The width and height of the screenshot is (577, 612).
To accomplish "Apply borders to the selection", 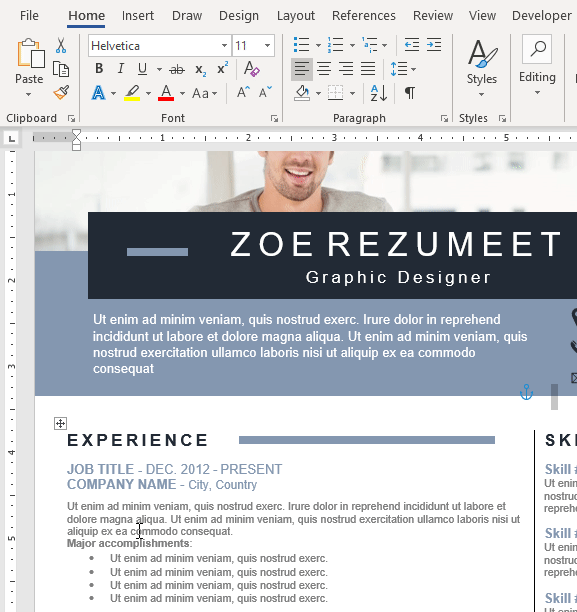I will (x=336, y=93).
